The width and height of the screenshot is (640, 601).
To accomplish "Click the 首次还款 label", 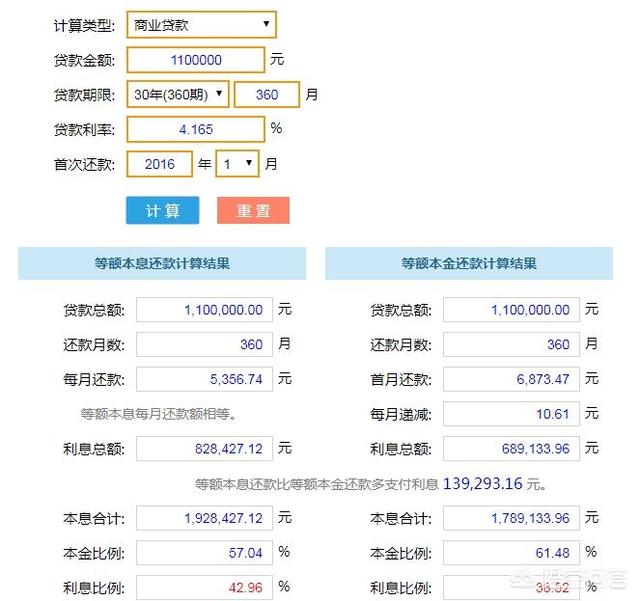I will [x=84, y=165].
